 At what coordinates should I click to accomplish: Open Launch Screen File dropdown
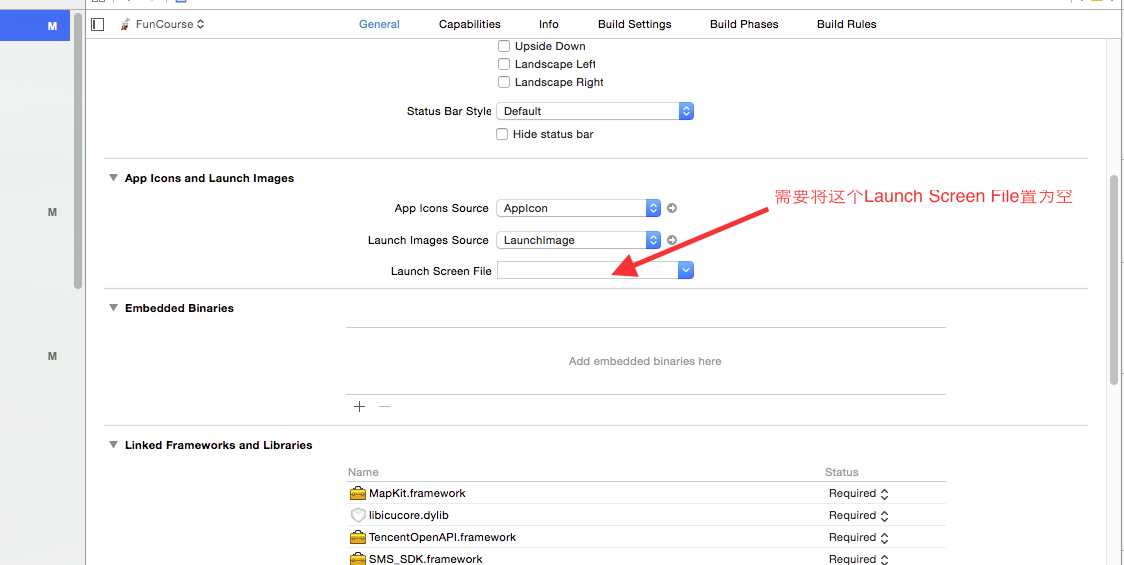point(595,270)
